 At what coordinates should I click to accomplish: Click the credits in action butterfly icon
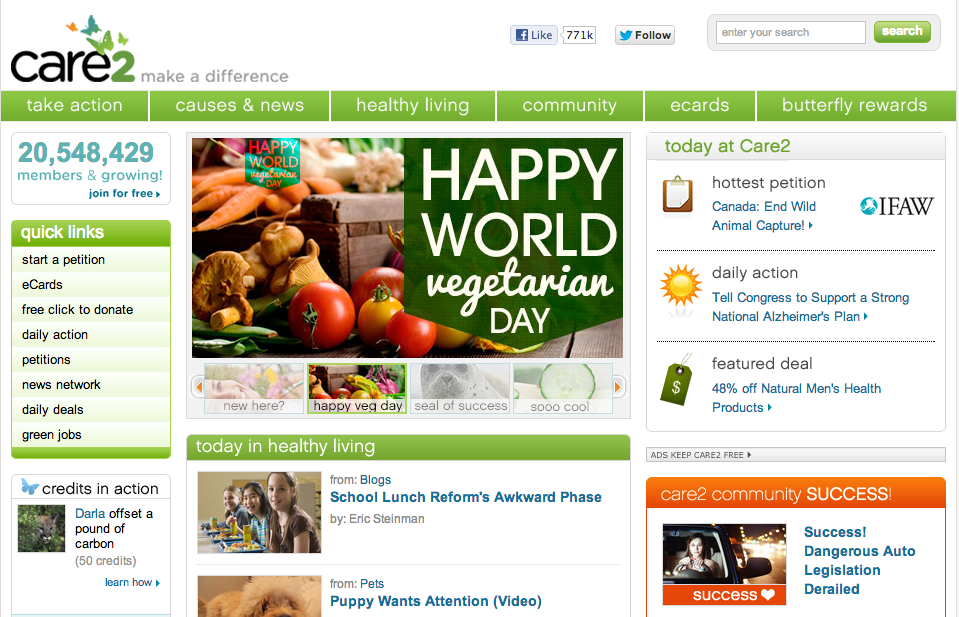point(29,486)
